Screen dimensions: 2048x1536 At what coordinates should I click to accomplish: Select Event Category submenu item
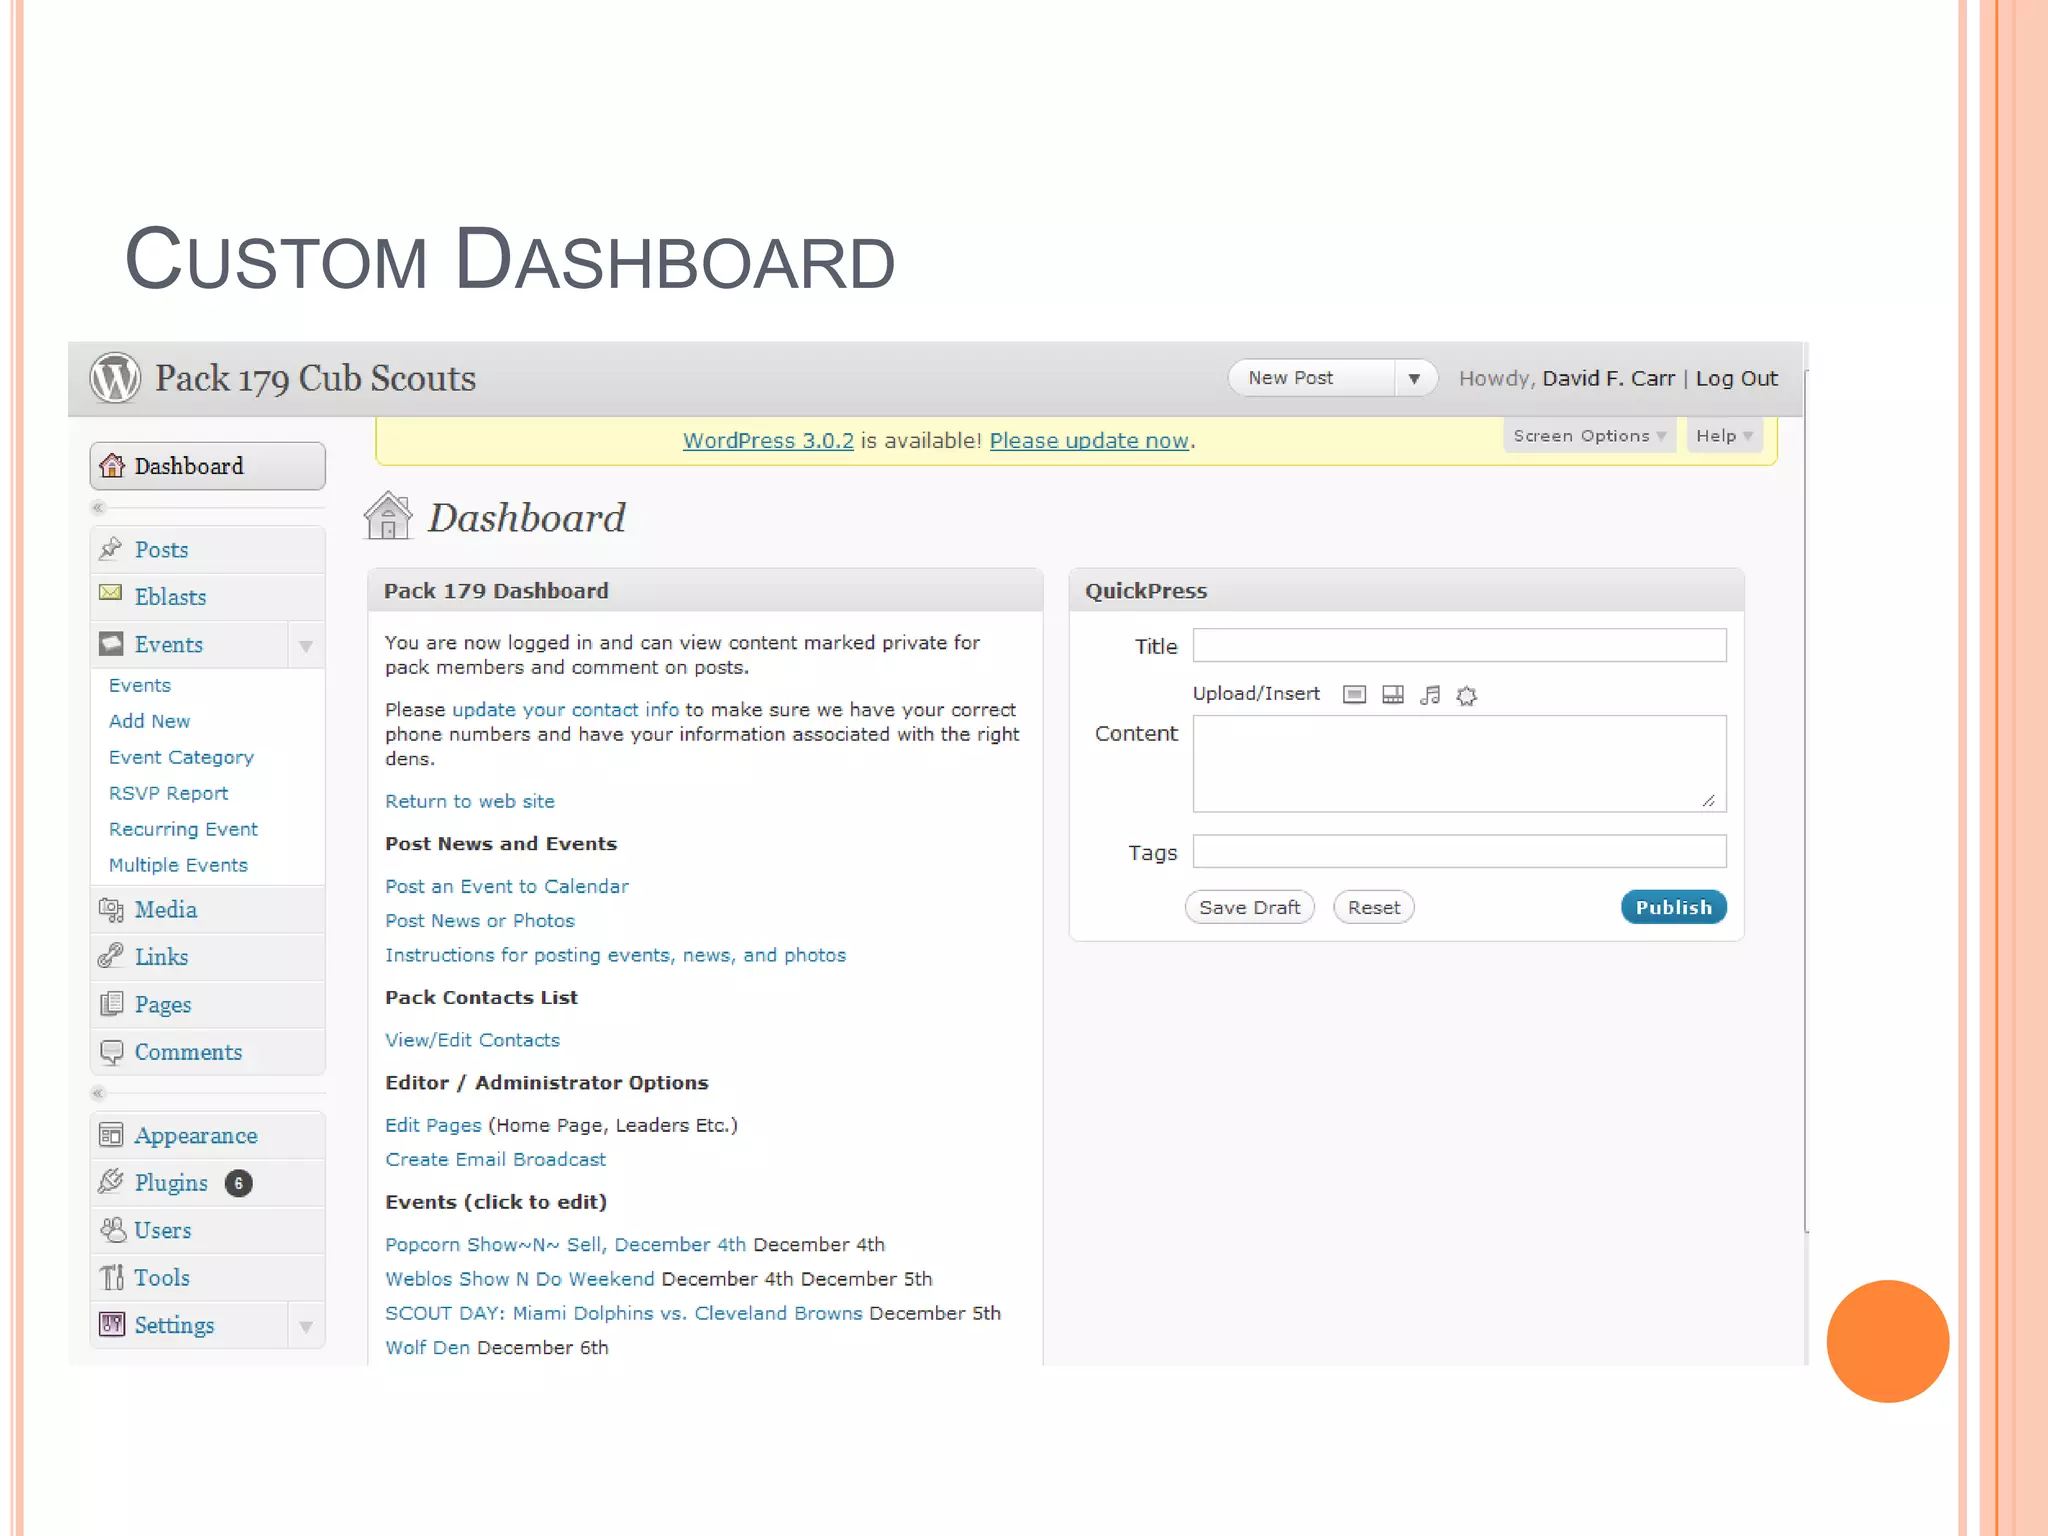(181, 757)
